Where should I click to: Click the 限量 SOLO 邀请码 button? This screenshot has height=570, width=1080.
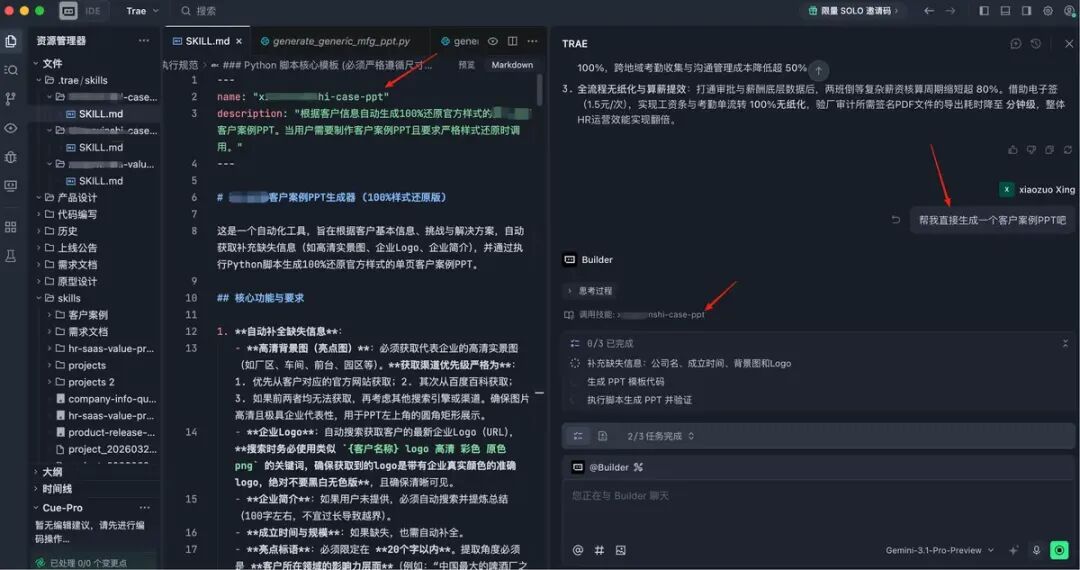coord(853,11)
